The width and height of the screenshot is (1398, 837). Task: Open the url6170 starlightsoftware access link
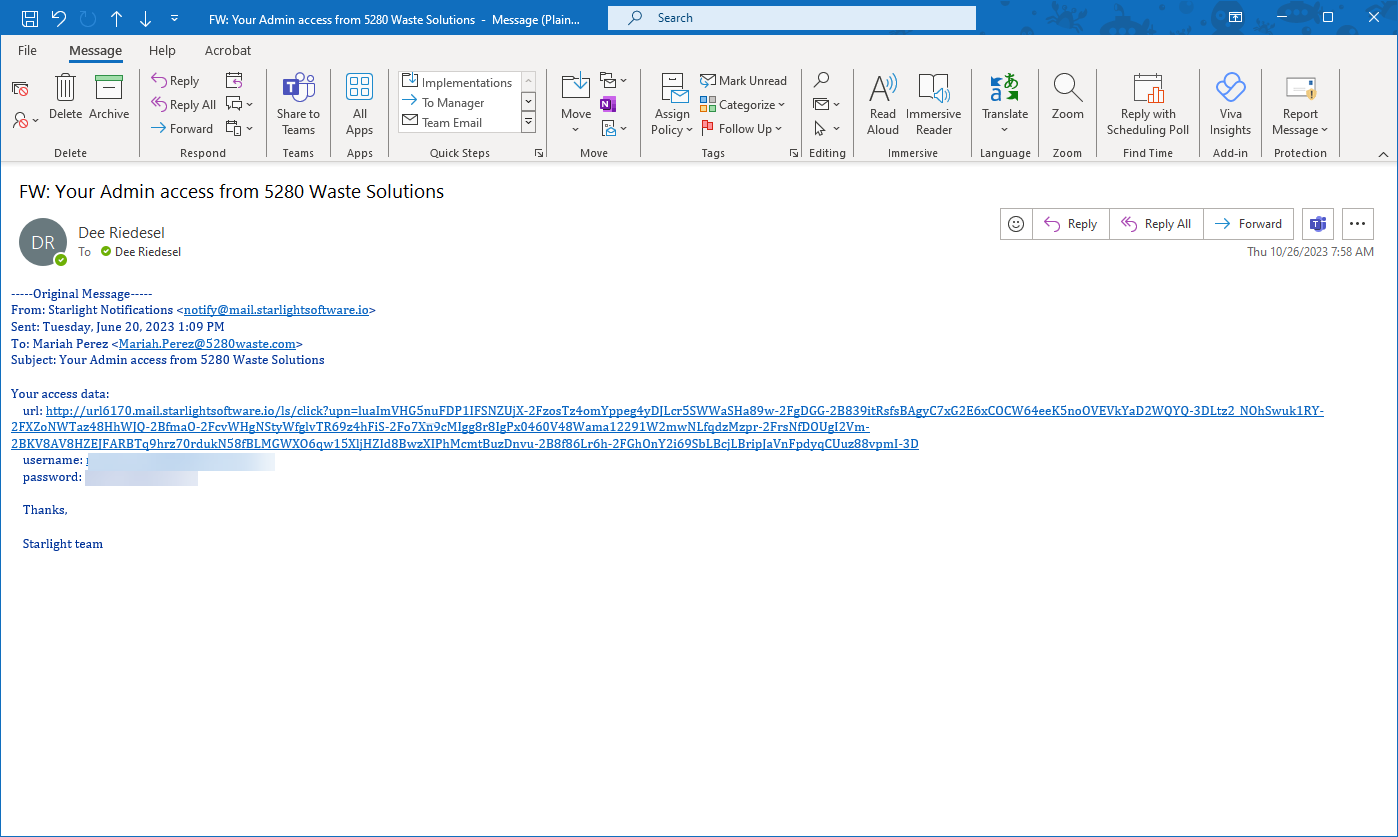(x=667, y=427)
